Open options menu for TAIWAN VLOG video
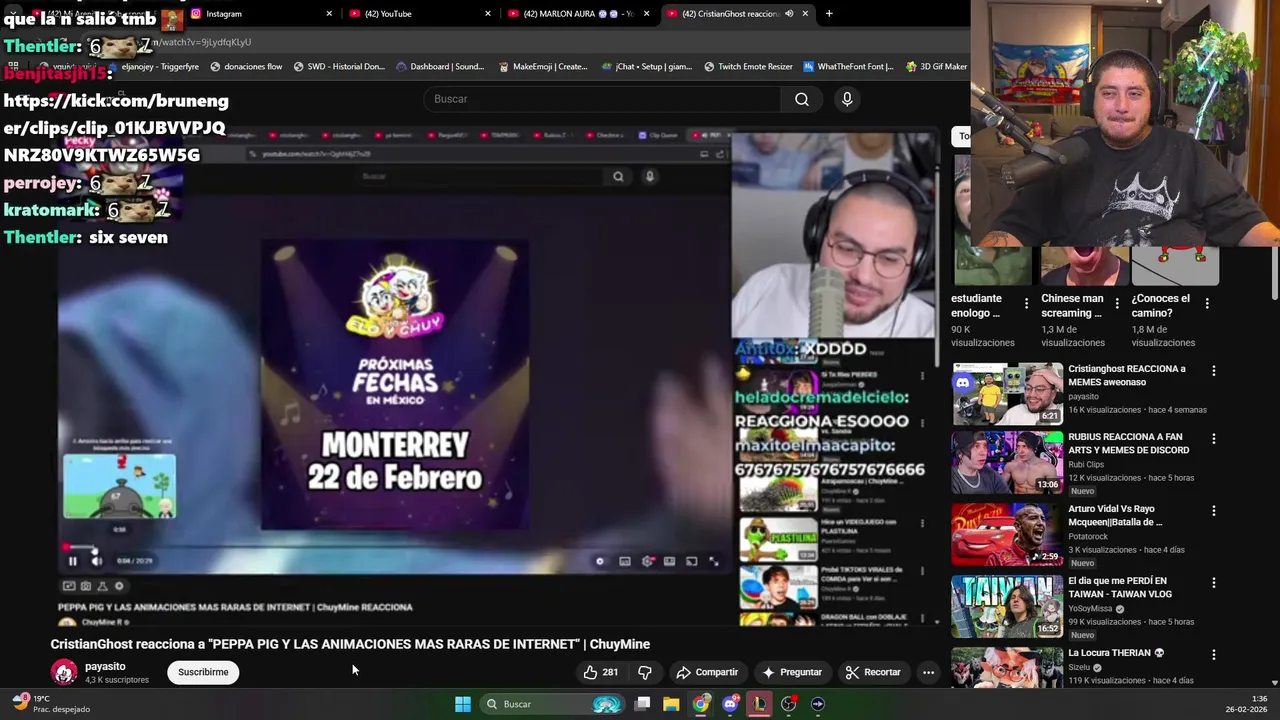1280x720 pixels. tap(1214, 583)
